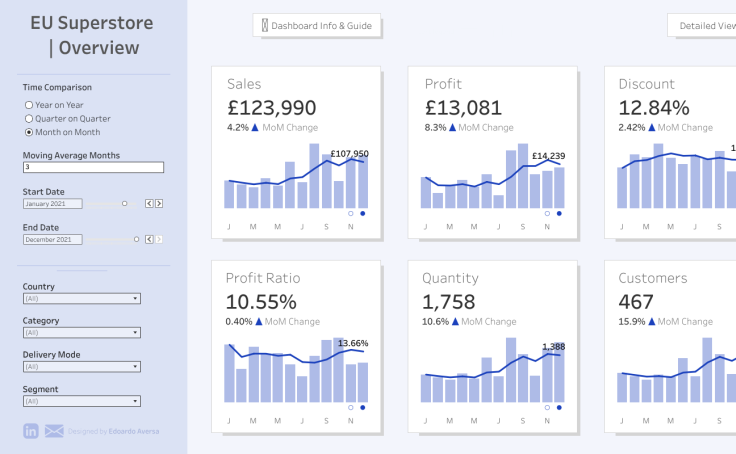The height and width of the screenshot is (454, 736).
Task: Open the Category filter dropdown
Action: click(x=82, y=333)
